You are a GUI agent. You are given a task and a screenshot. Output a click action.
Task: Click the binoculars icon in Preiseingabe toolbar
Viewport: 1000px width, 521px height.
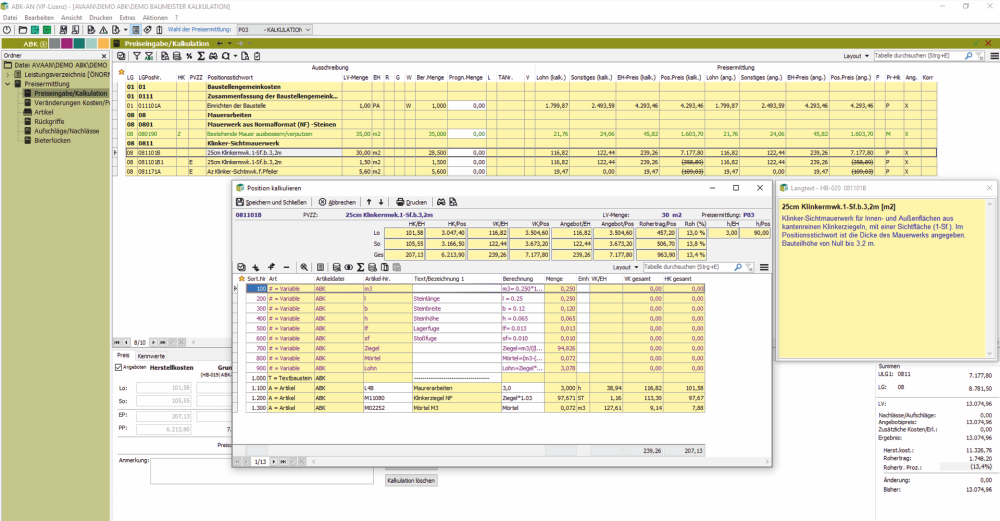click(213, 56)
